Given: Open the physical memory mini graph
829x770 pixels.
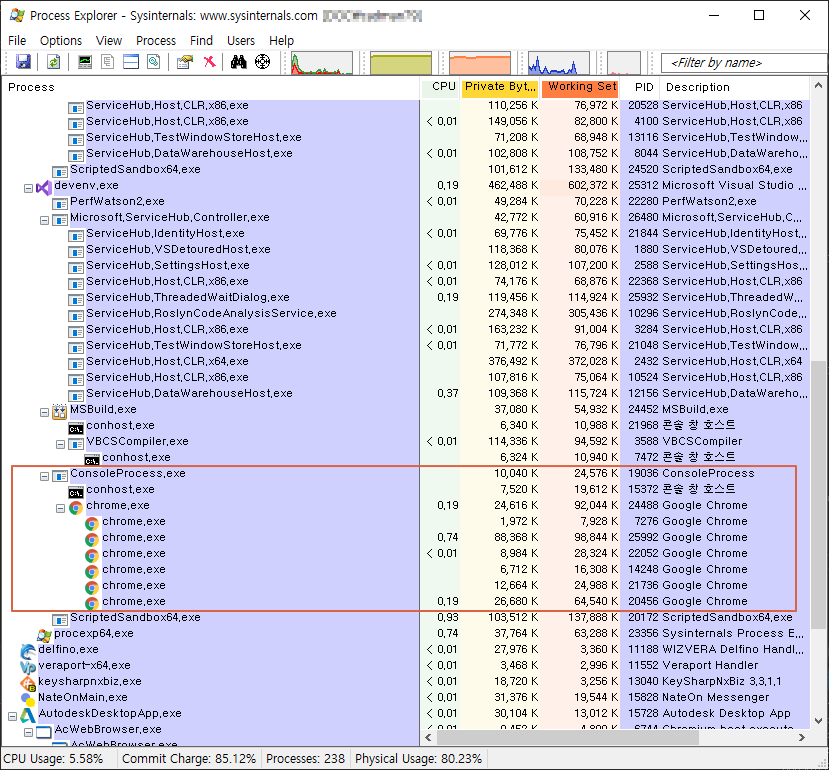Looking at the screenshot, I should [480, 63].
